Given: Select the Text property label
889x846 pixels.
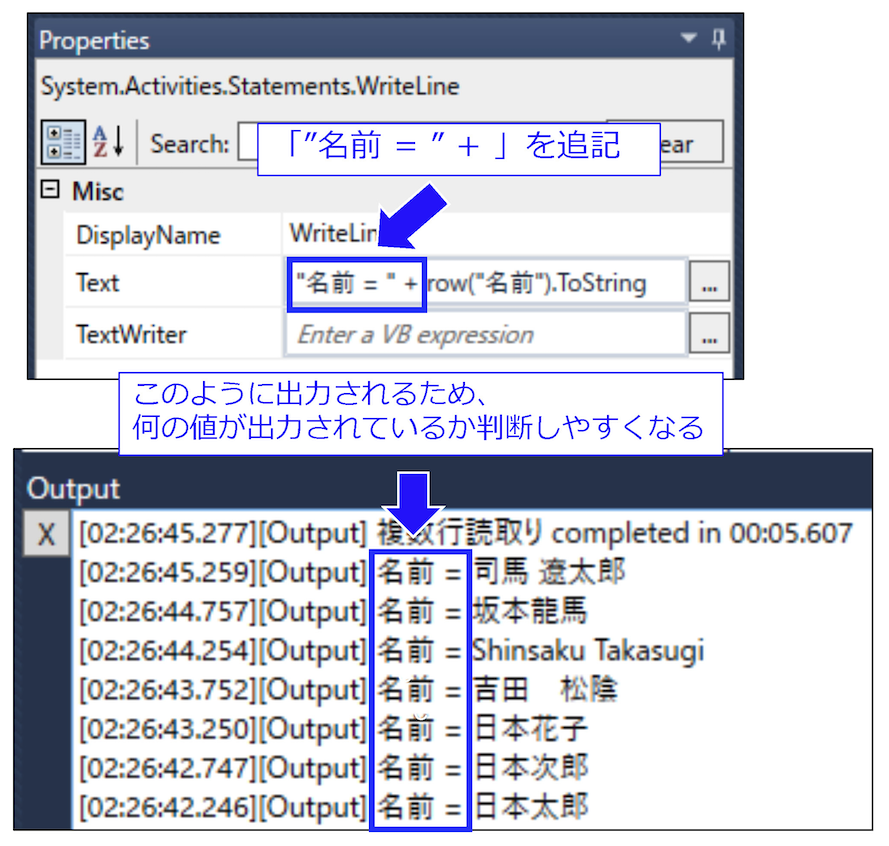Looking at the screenshot, I should pyautogui.click(x=98, y=282).
